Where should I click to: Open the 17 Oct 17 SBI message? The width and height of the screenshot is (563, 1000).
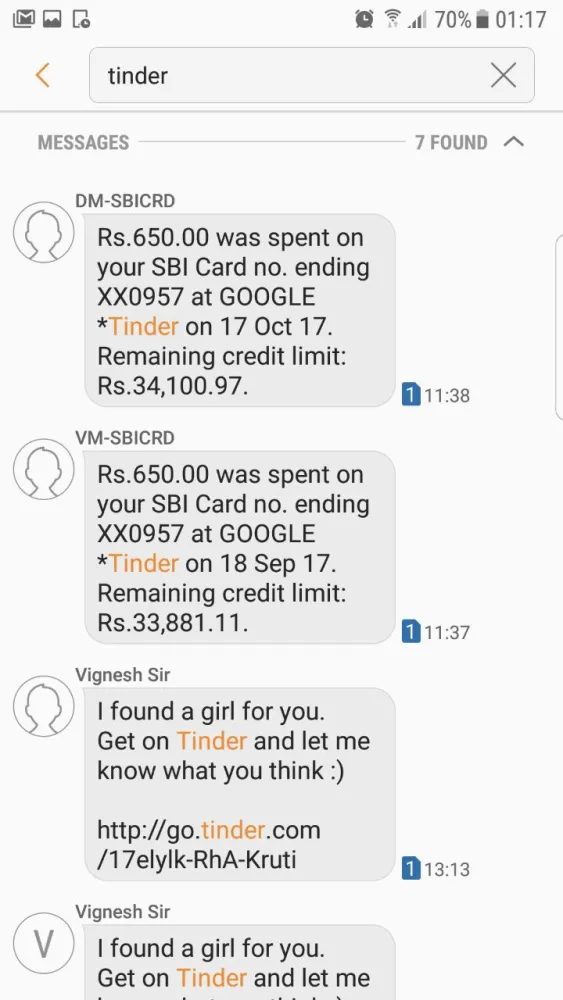[x=240, y=311]
